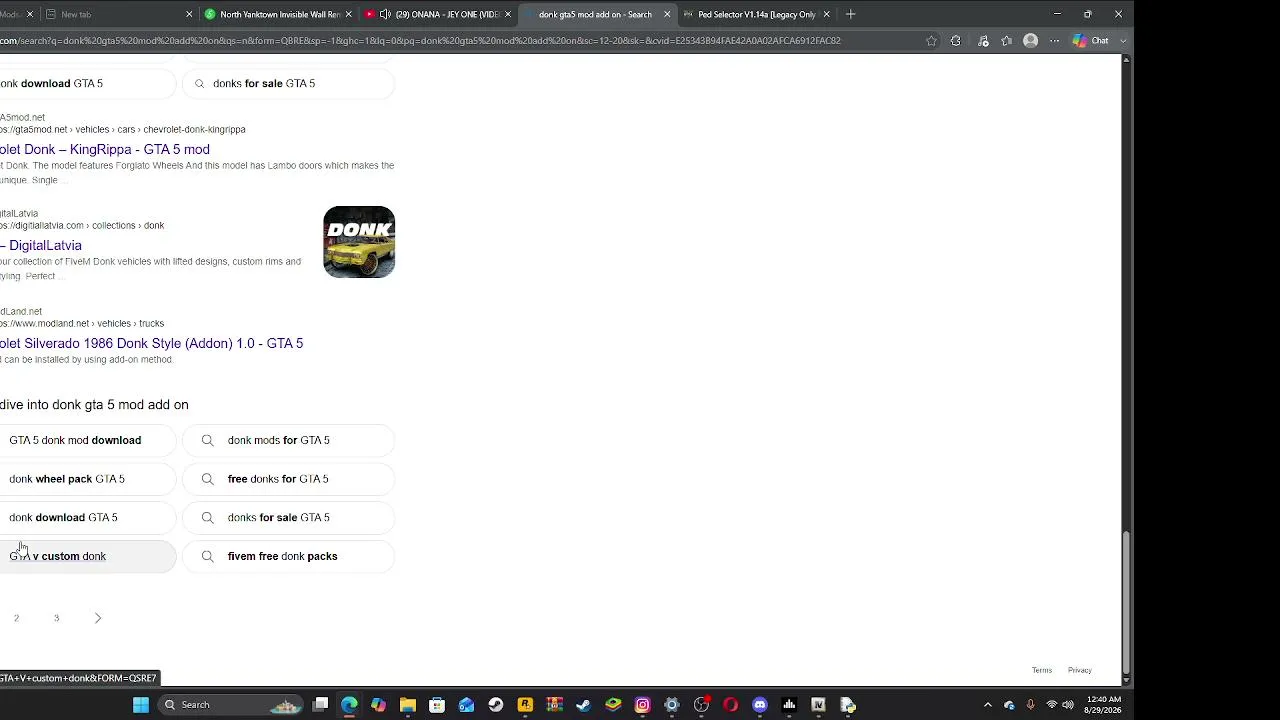The width and height of the screenshot is (1280, 720).
Task: Open Discord from the taskbar
Action: (x=760, y=705)
